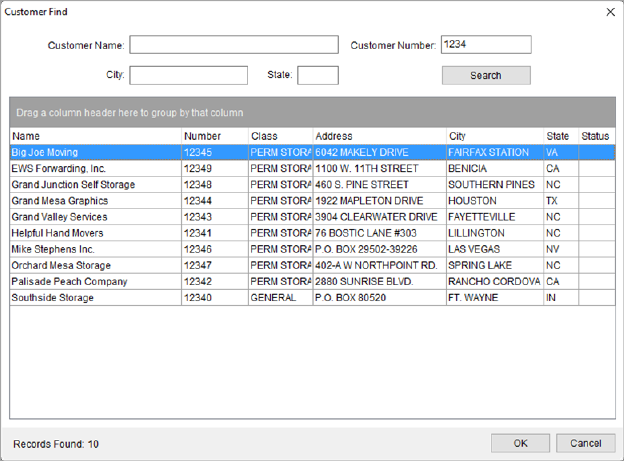Click the Search button

(486, 75)
